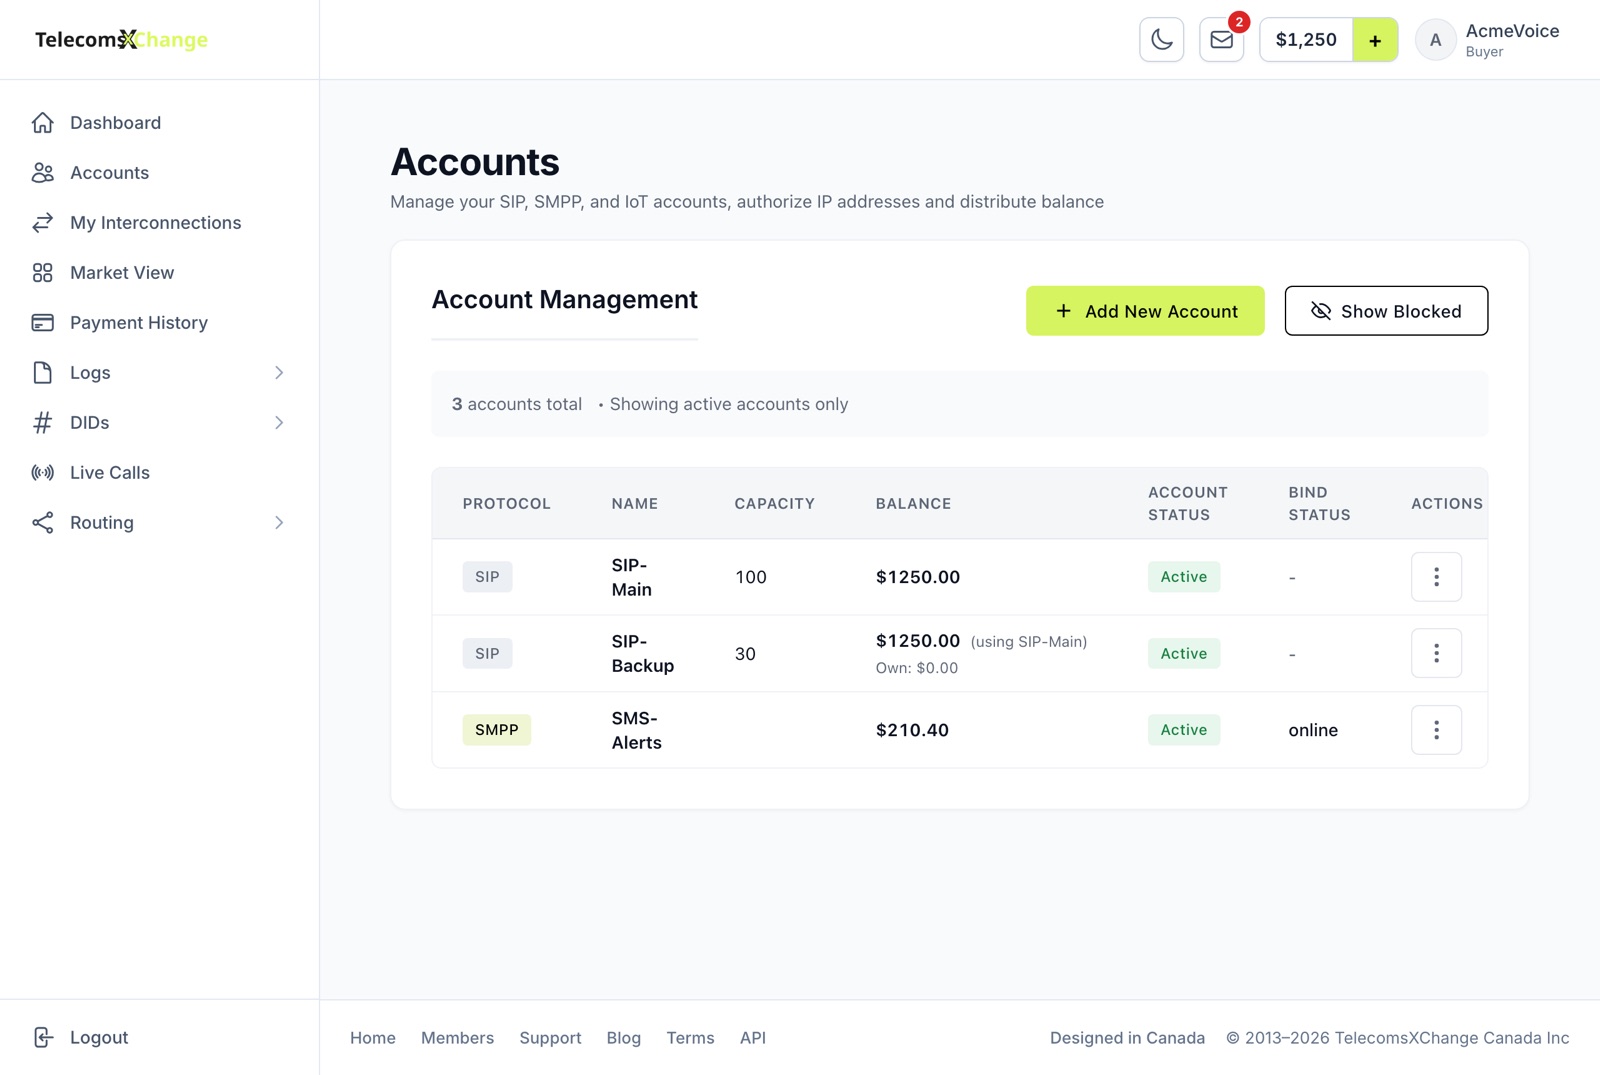Click the Routing share icon
The width and height of the screenshot is (1600, 1075).
(42, 523)
